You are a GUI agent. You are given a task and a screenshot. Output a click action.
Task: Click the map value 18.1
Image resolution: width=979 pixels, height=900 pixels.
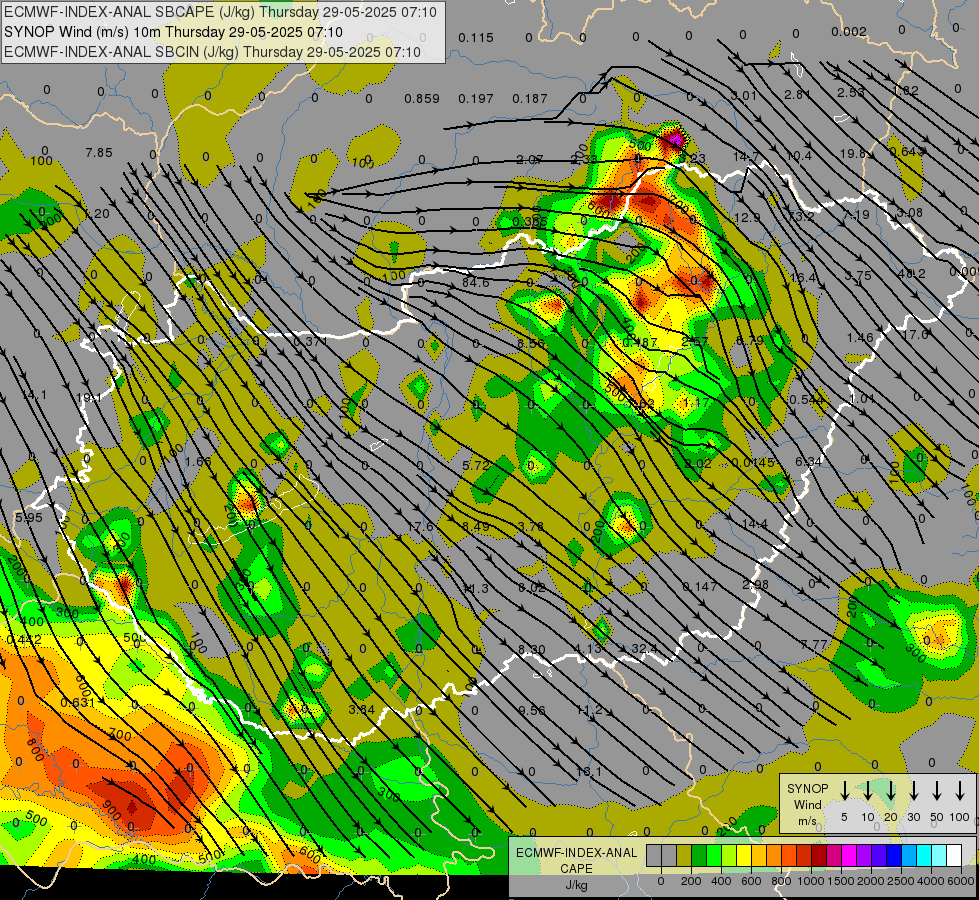[x=589, y=772]
